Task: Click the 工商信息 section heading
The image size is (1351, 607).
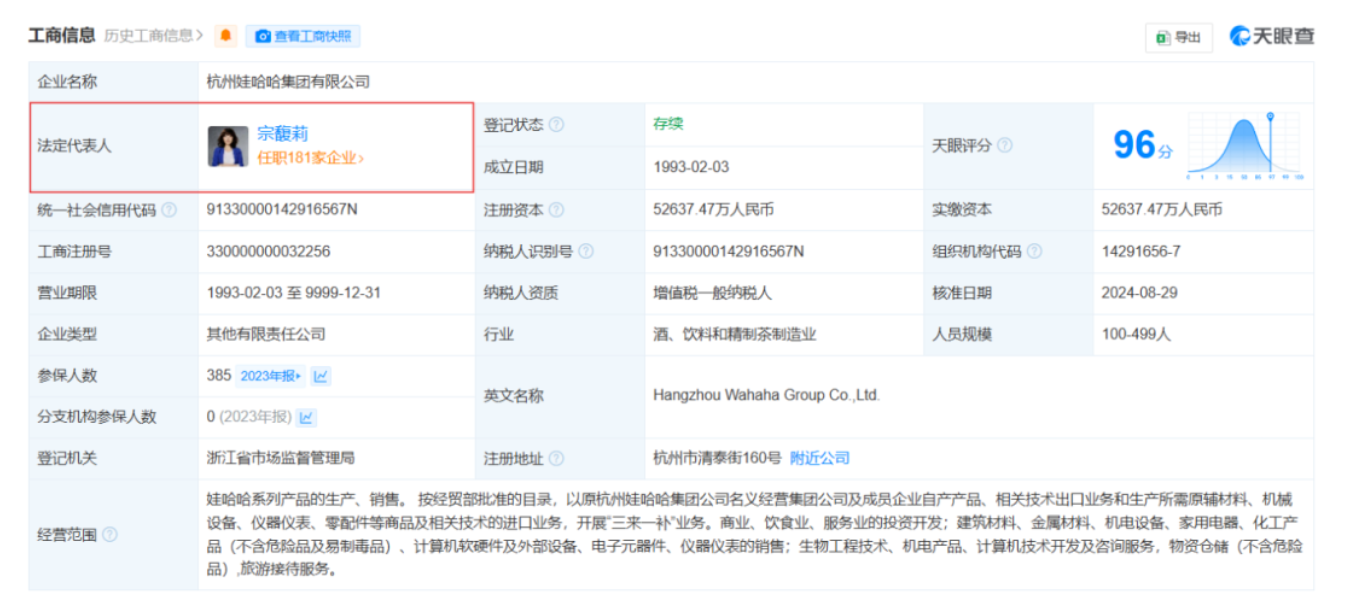Action: coord(61,36)
